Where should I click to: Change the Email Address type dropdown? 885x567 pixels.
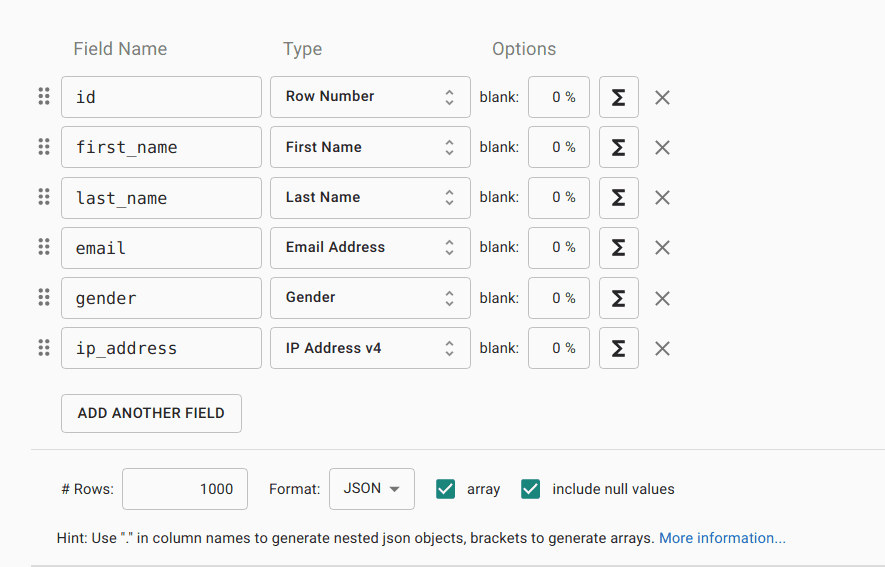pyautogui.click(x=370, y=247)
